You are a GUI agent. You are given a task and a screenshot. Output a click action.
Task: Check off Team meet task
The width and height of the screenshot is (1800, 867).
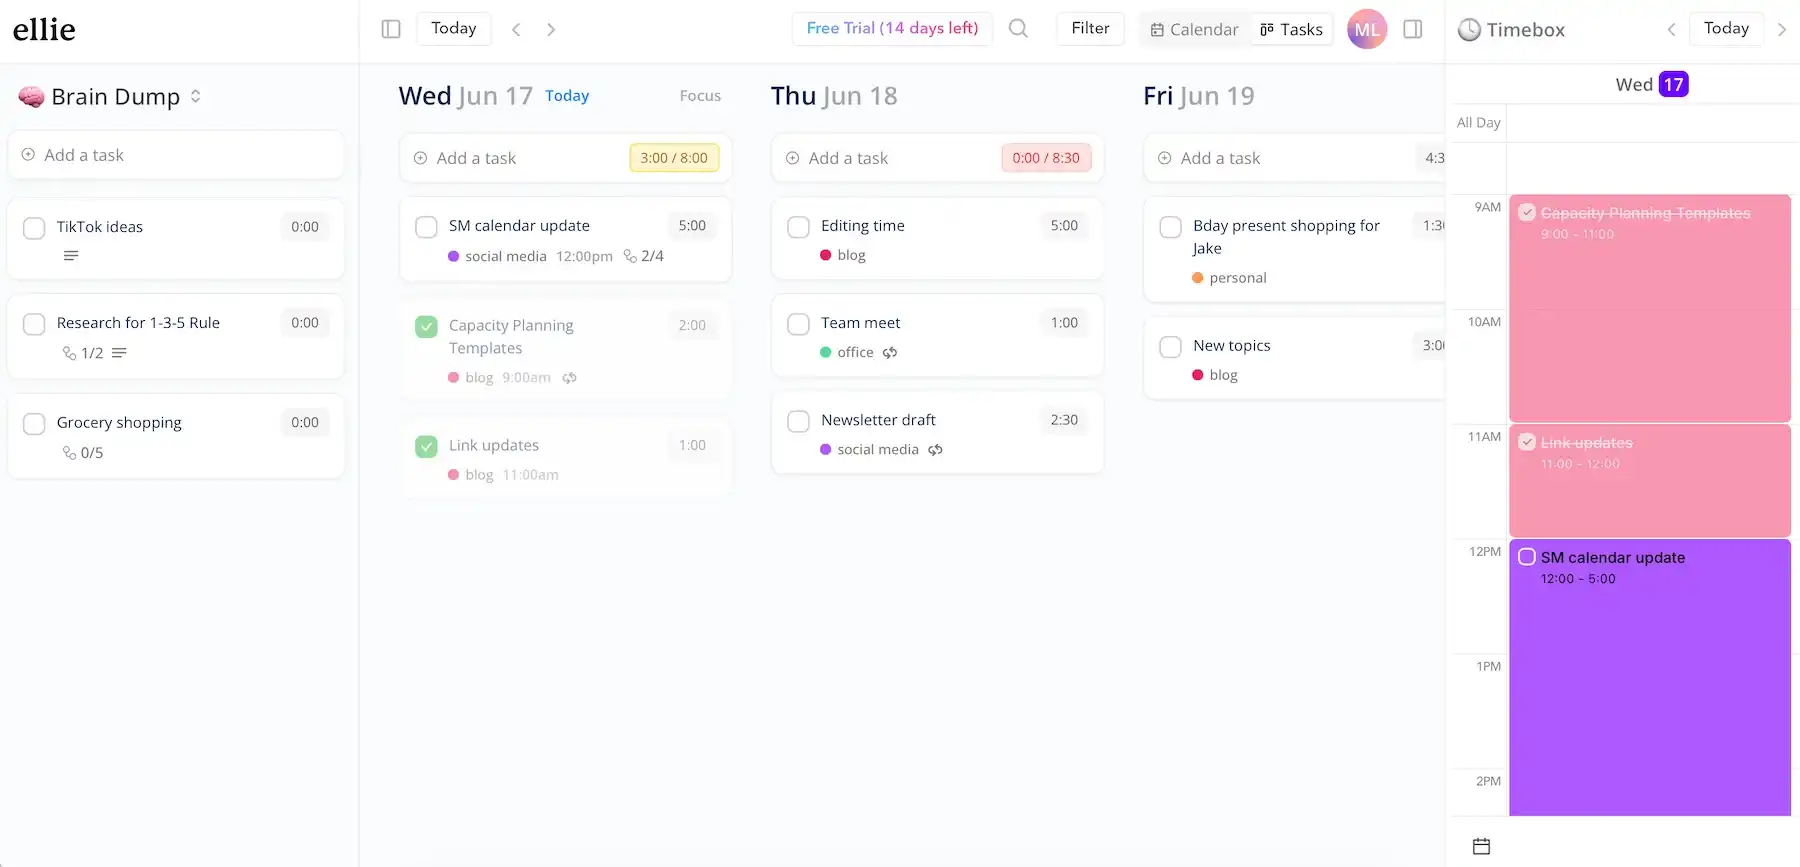(x=798, y=324)
